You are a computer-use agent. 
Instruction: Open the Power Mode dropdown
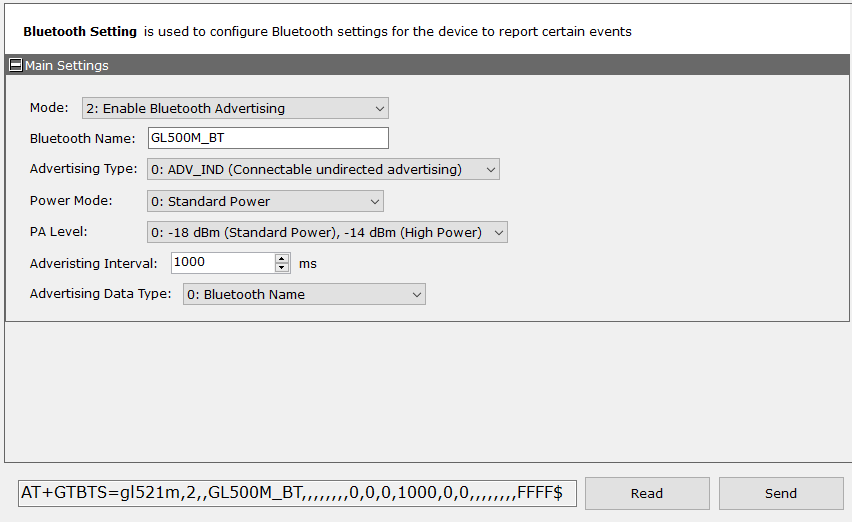point(265,201)
